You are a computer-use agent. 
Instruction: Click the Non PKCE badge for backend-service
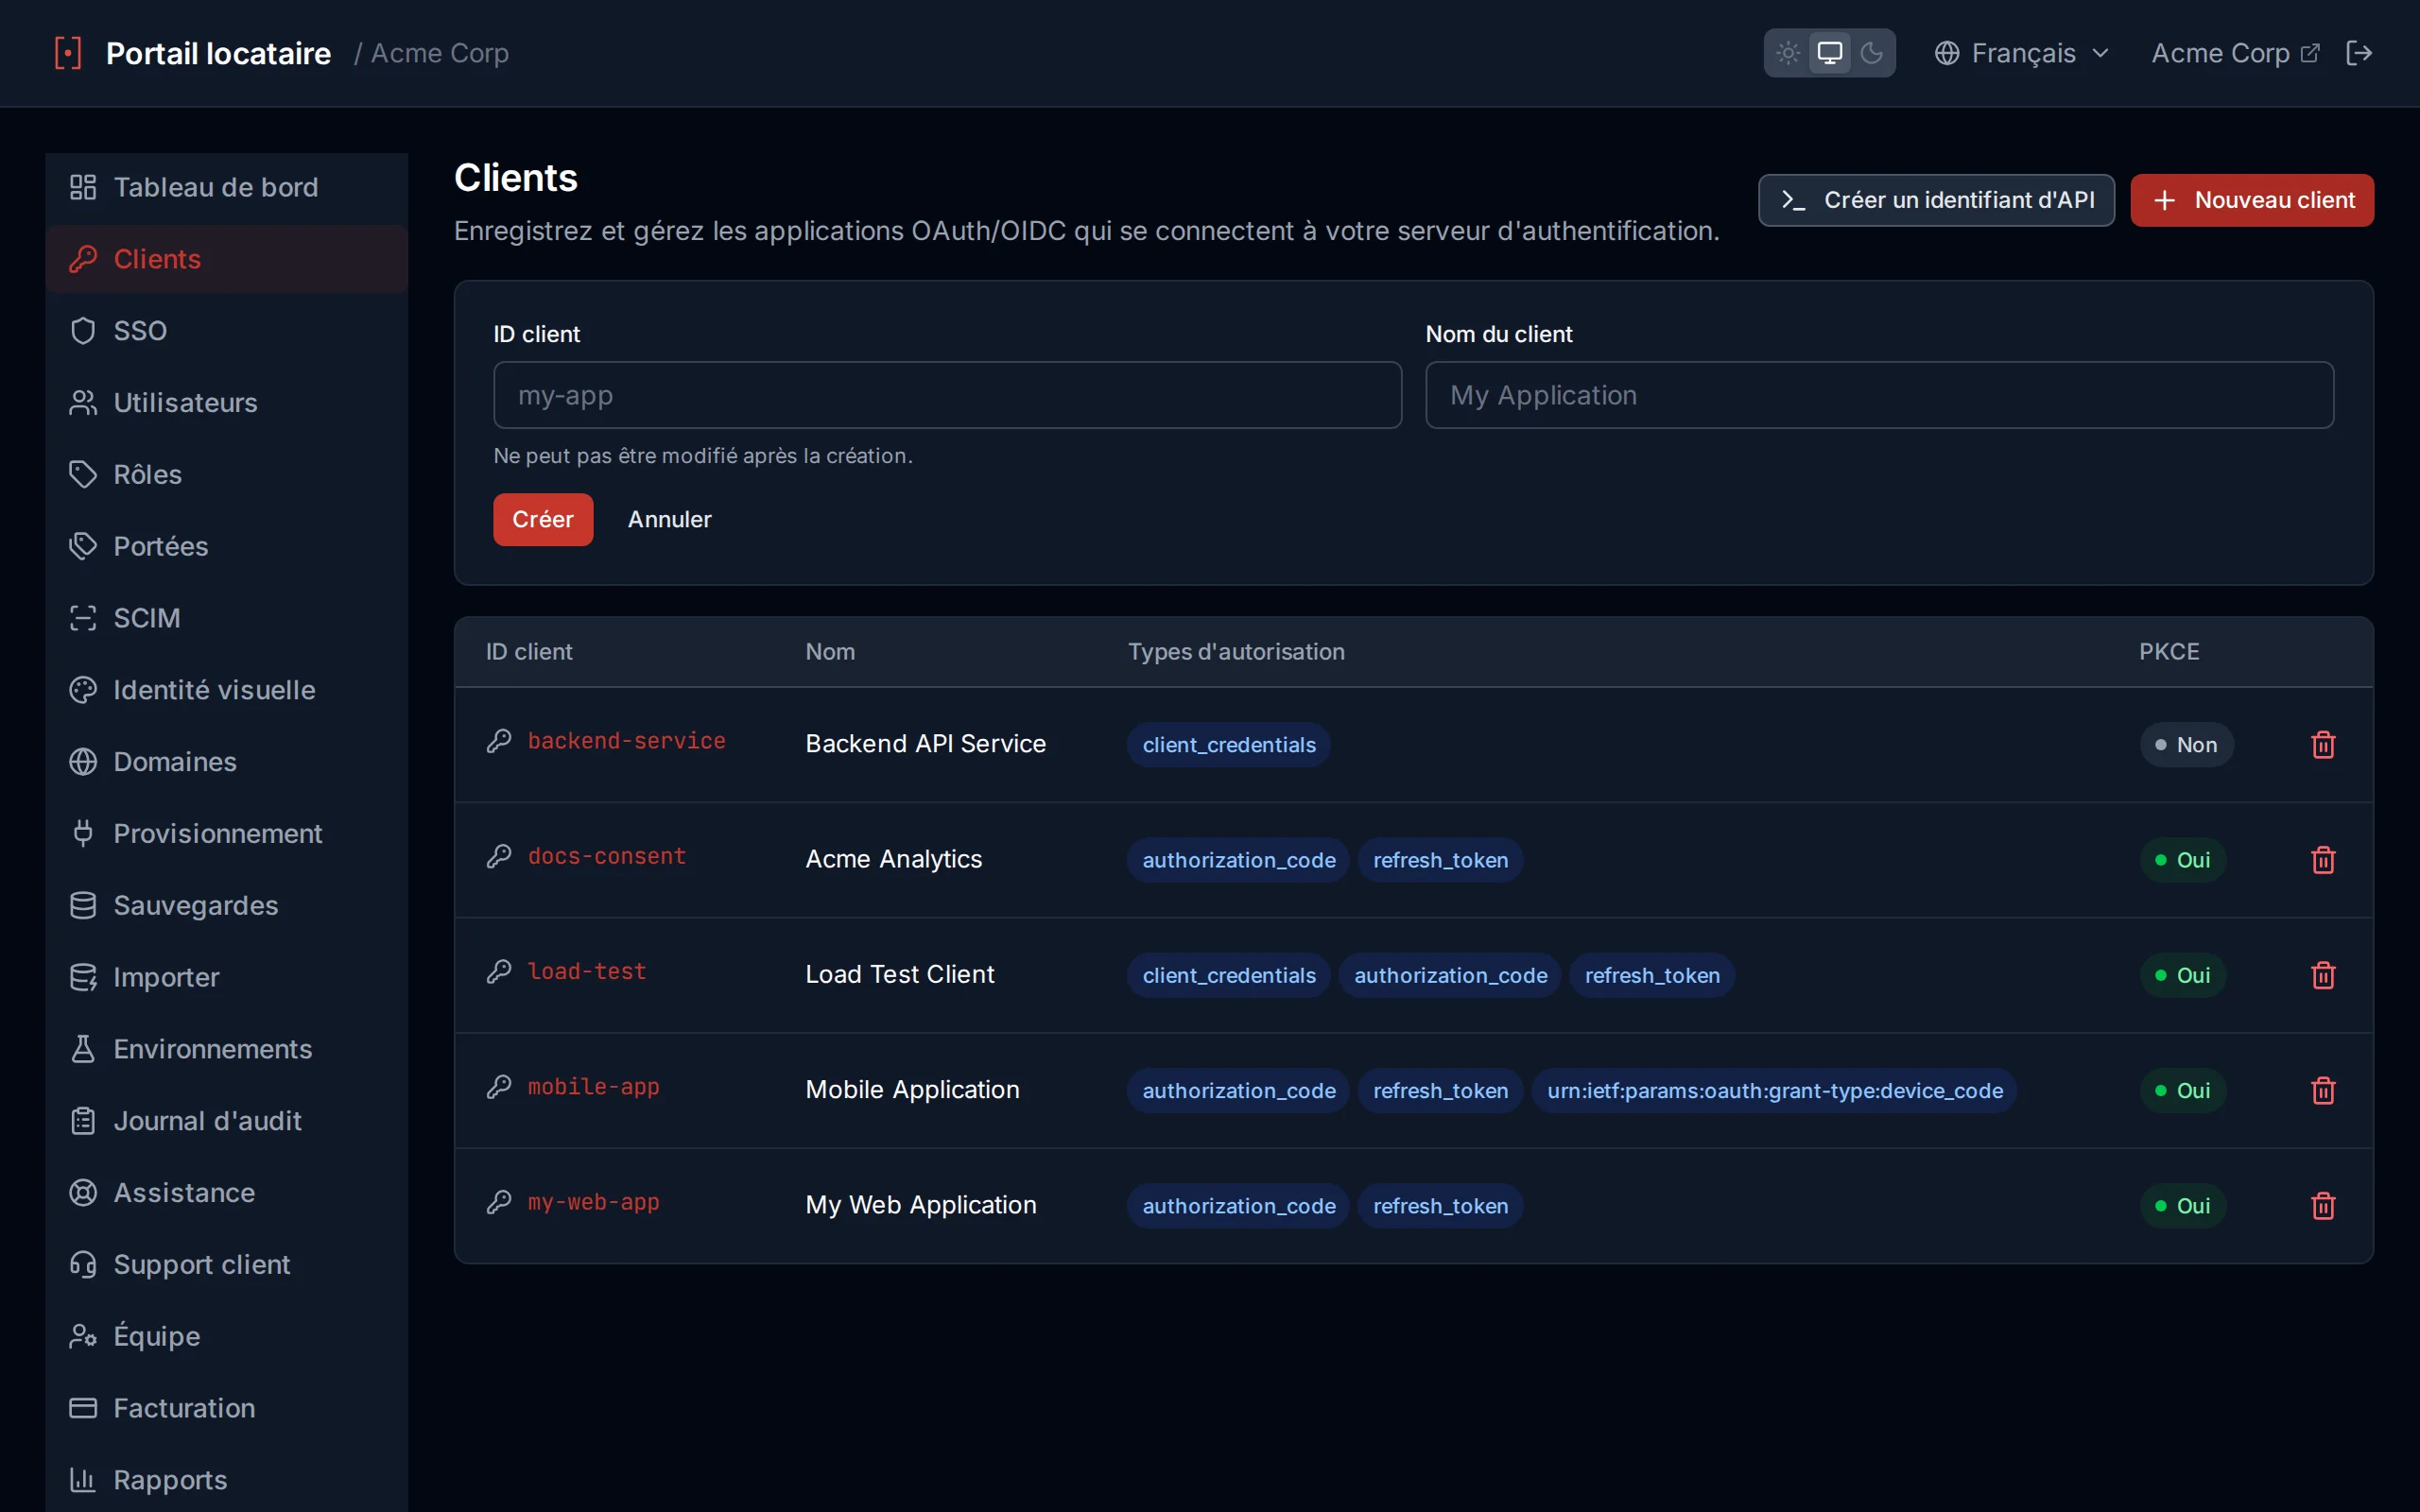coord(2186,745)
